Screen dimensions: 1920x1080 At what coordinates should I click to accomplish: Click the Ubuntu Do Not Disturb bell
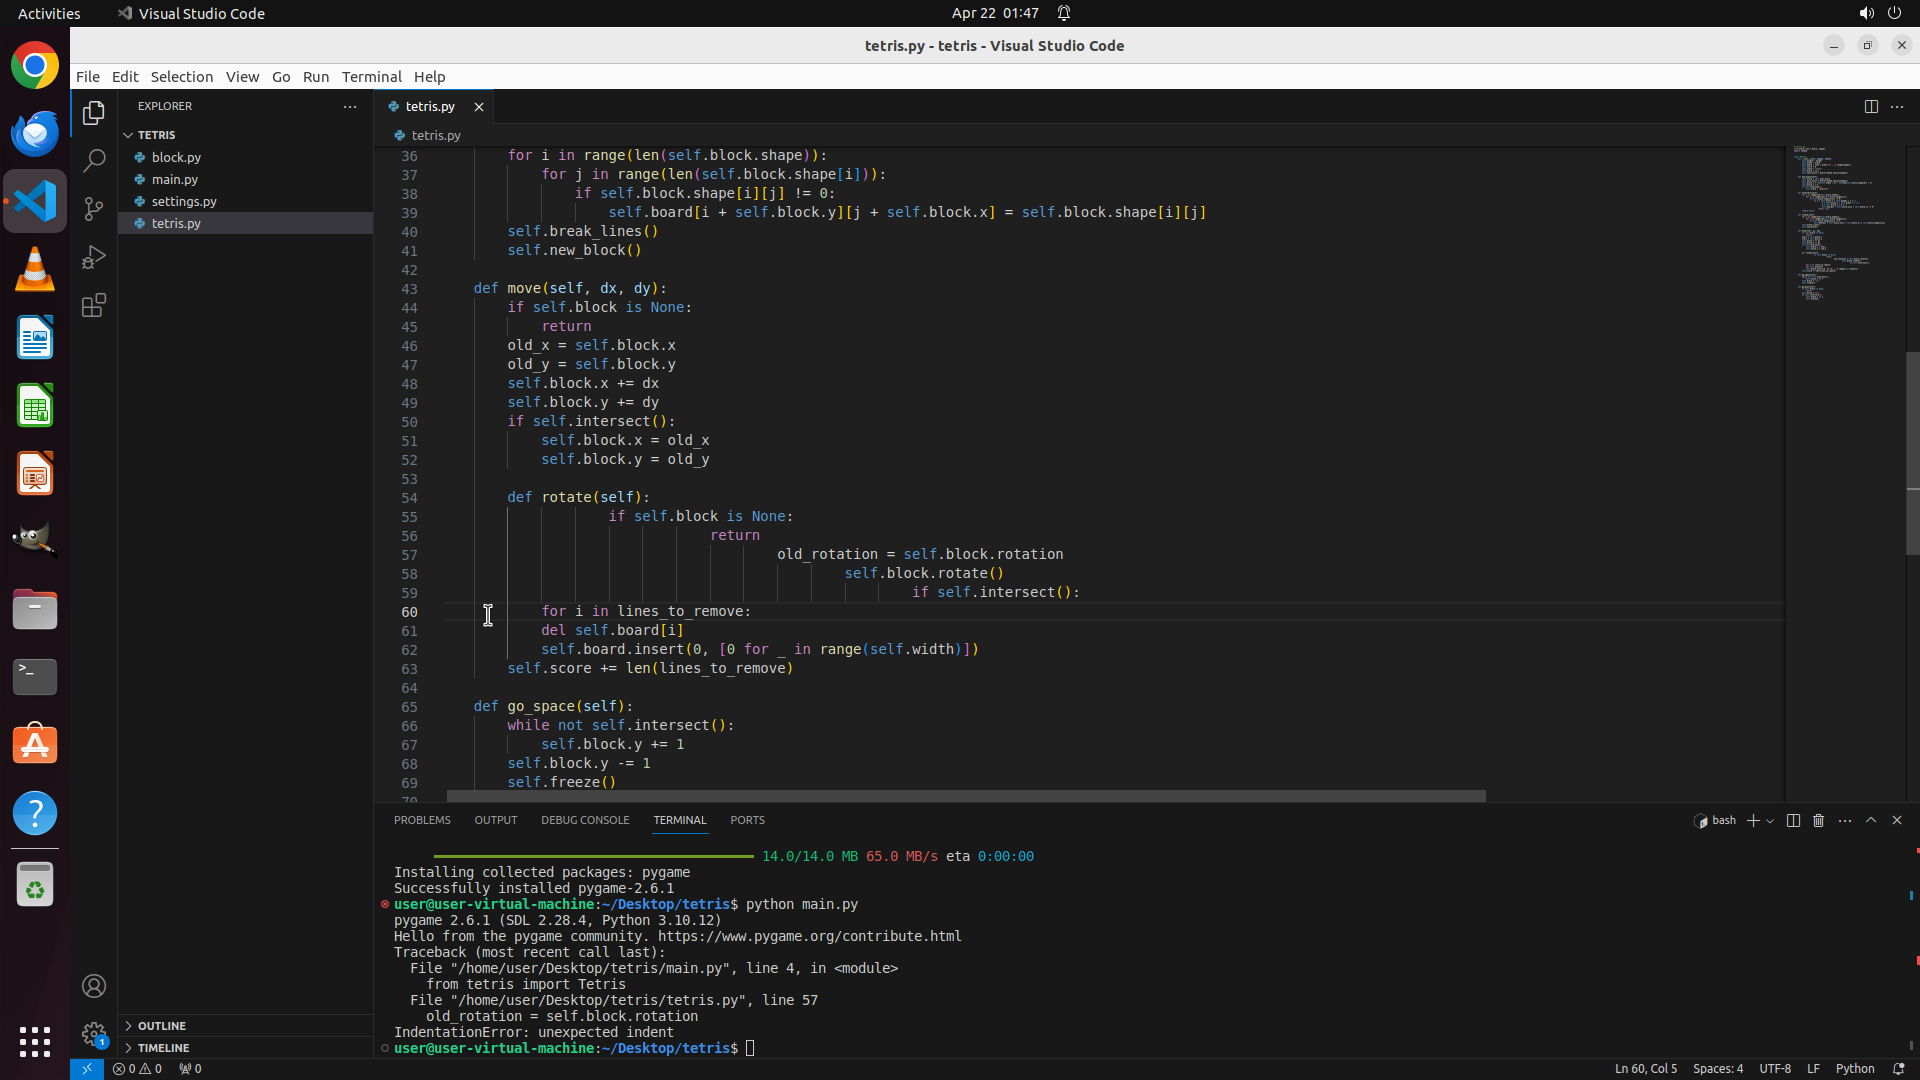point(1064,13)
